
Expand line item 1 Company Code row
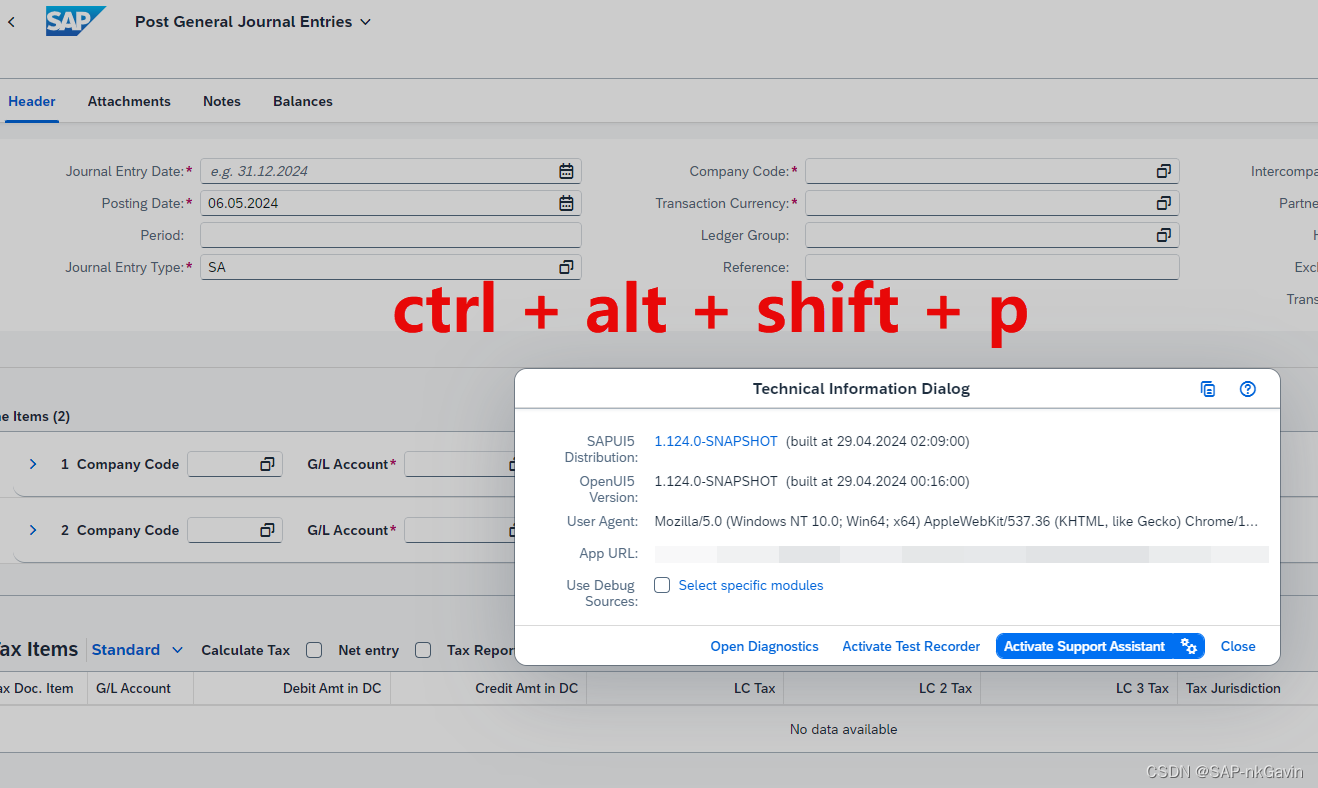(32, 464)
